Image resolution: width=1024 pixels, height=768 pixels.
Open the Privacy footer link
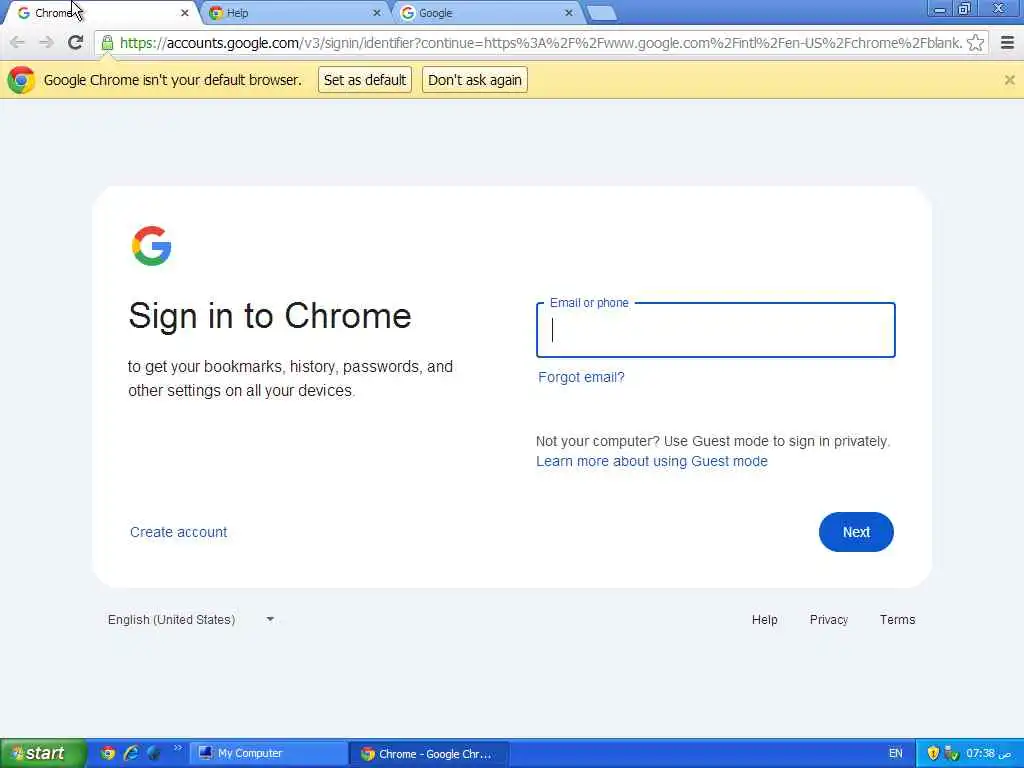[x=829, y=619]
